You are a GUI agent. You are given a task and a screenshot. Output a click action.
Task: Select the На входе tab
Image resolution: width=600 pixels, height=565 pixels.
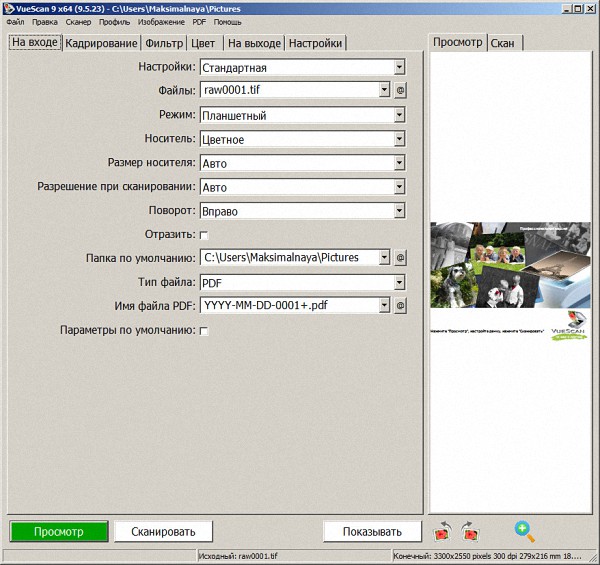click(35, 42)
